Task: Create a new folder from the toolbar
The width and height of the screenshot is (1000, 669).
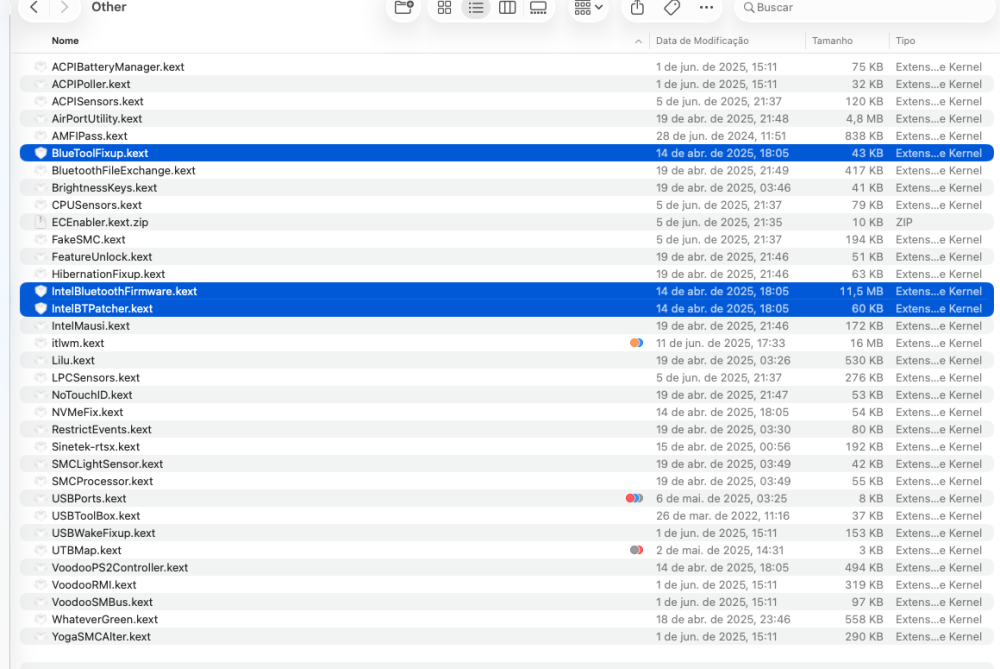Action: 404,8
